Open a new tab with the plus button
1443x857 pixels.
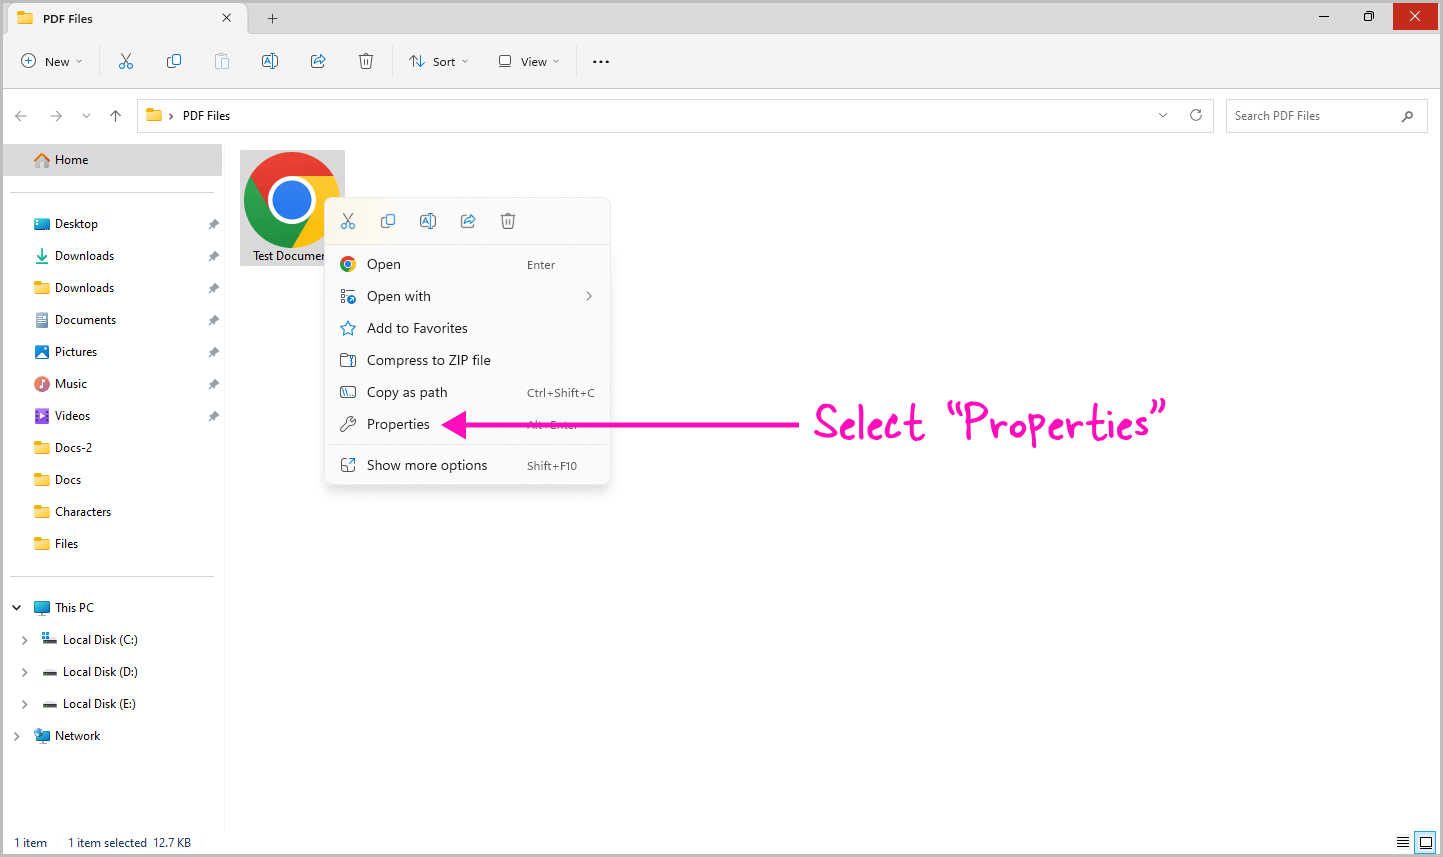point(272,18)
